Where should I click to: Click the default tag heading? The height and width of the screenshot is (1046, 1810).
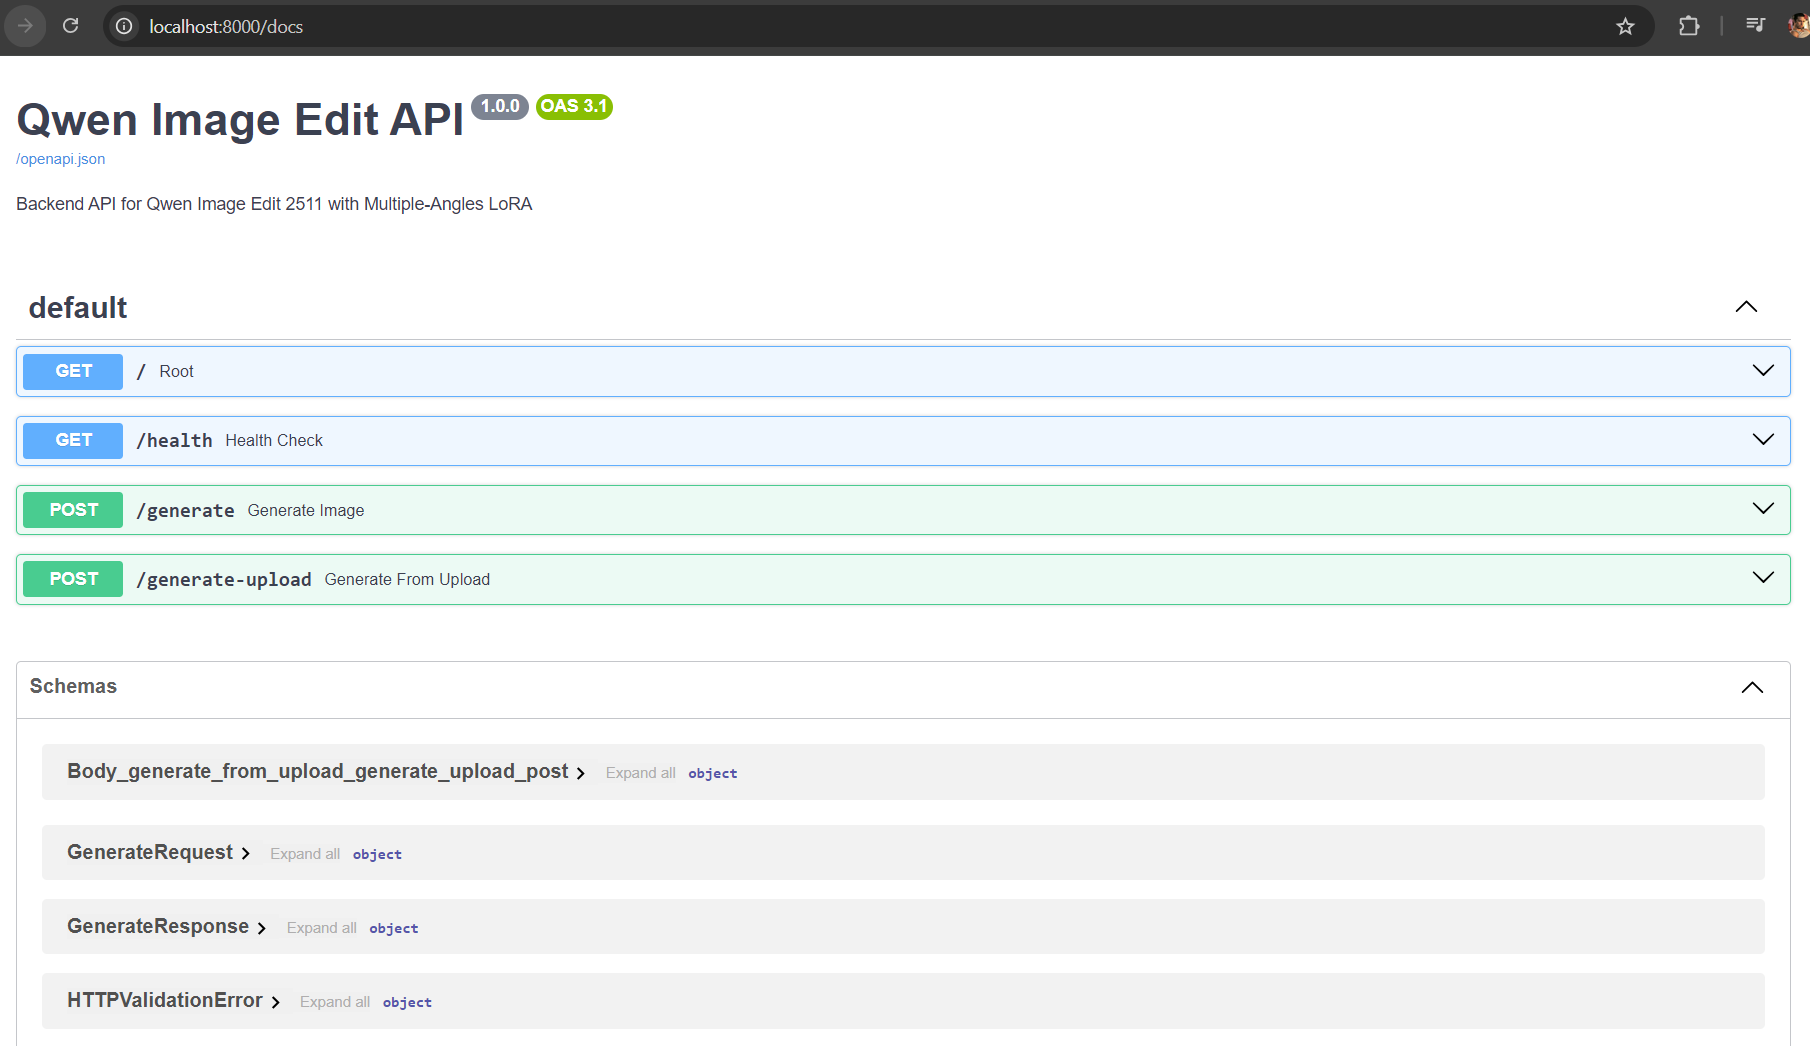pos(78,308)
